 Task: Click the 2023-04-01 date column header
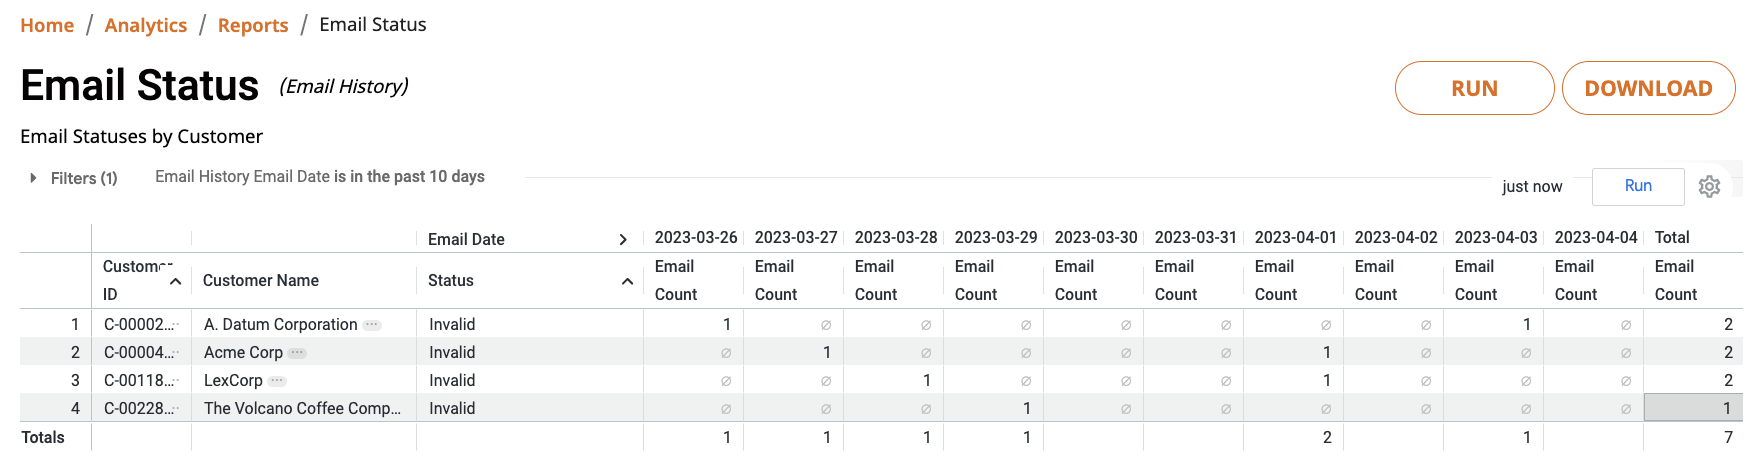pyautogui.click(x=1295, y=238)
